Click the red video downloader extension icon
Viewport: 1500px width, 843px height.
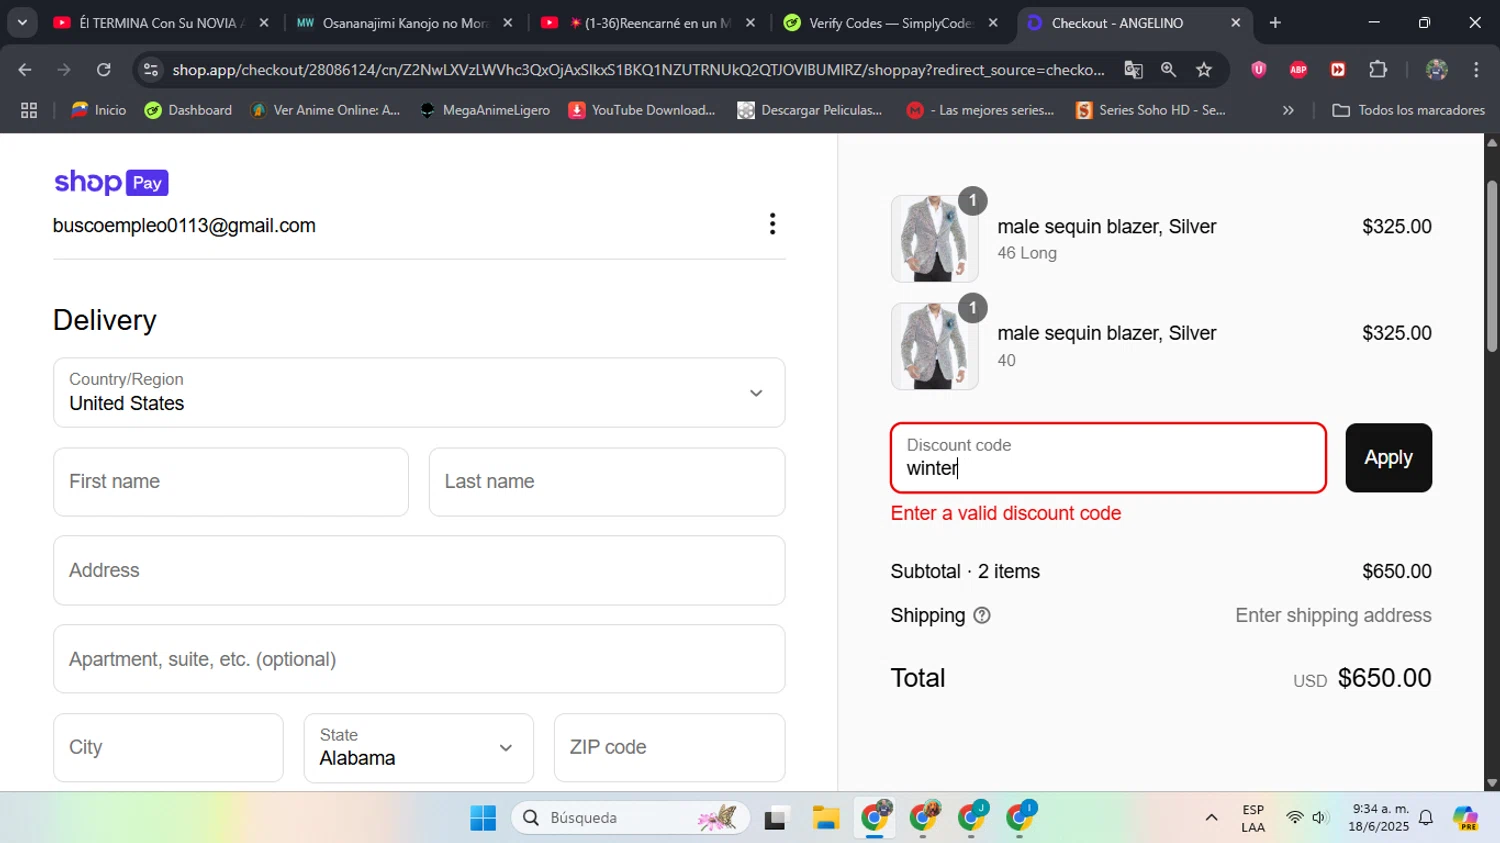click(x=1338, y=70)
